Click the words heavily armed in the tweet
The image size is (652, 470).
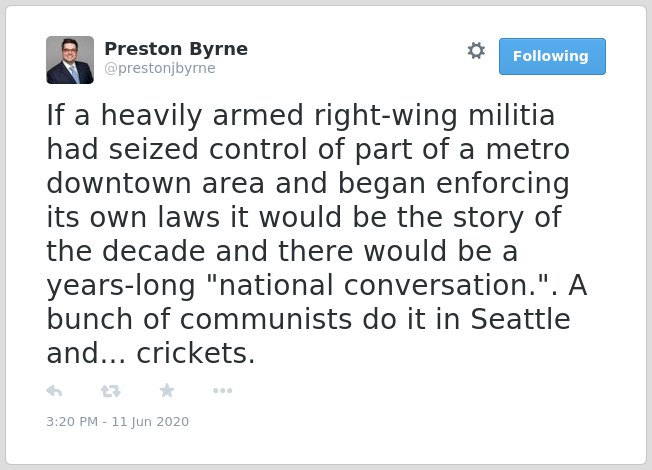coord(203,116)
